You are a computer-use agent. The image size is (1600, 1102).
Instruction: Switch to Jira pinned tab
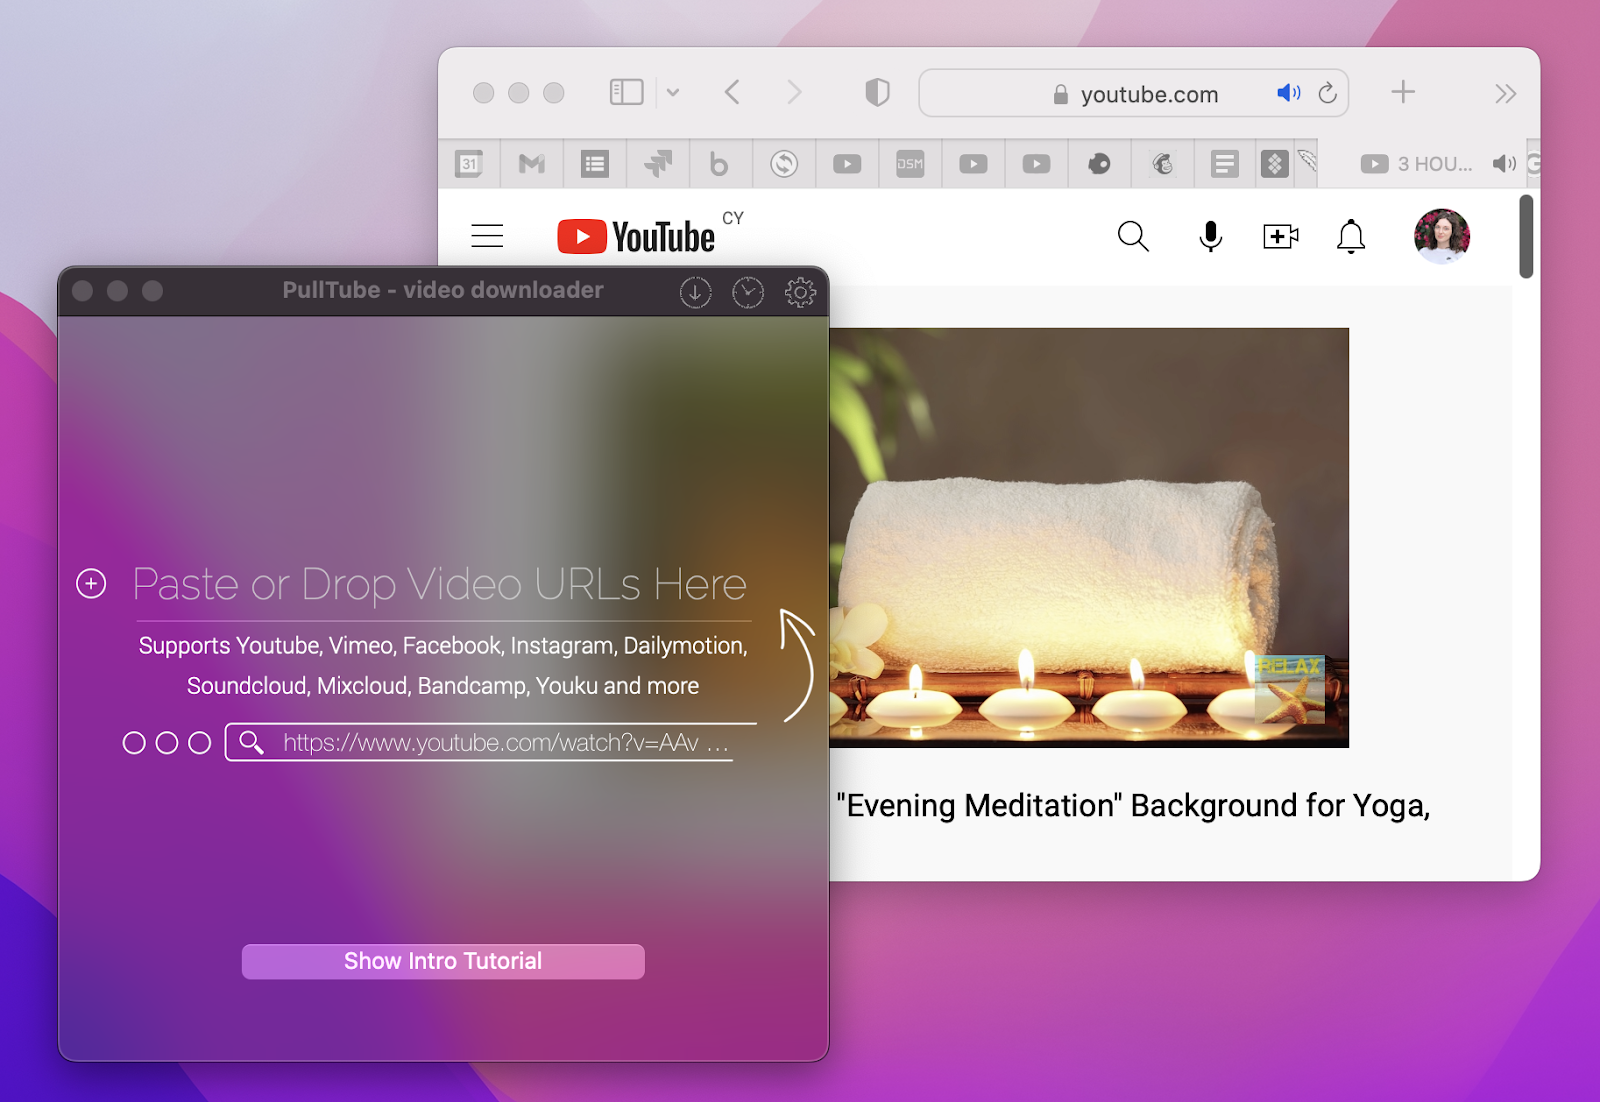658,164
